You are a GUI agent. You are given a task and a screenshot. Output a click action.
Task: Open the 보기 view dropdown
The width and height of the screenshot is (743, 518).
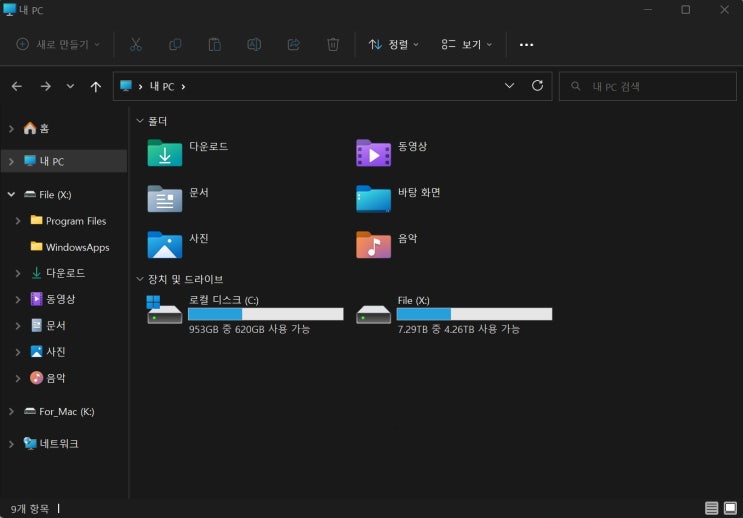[x=466, y=45]
